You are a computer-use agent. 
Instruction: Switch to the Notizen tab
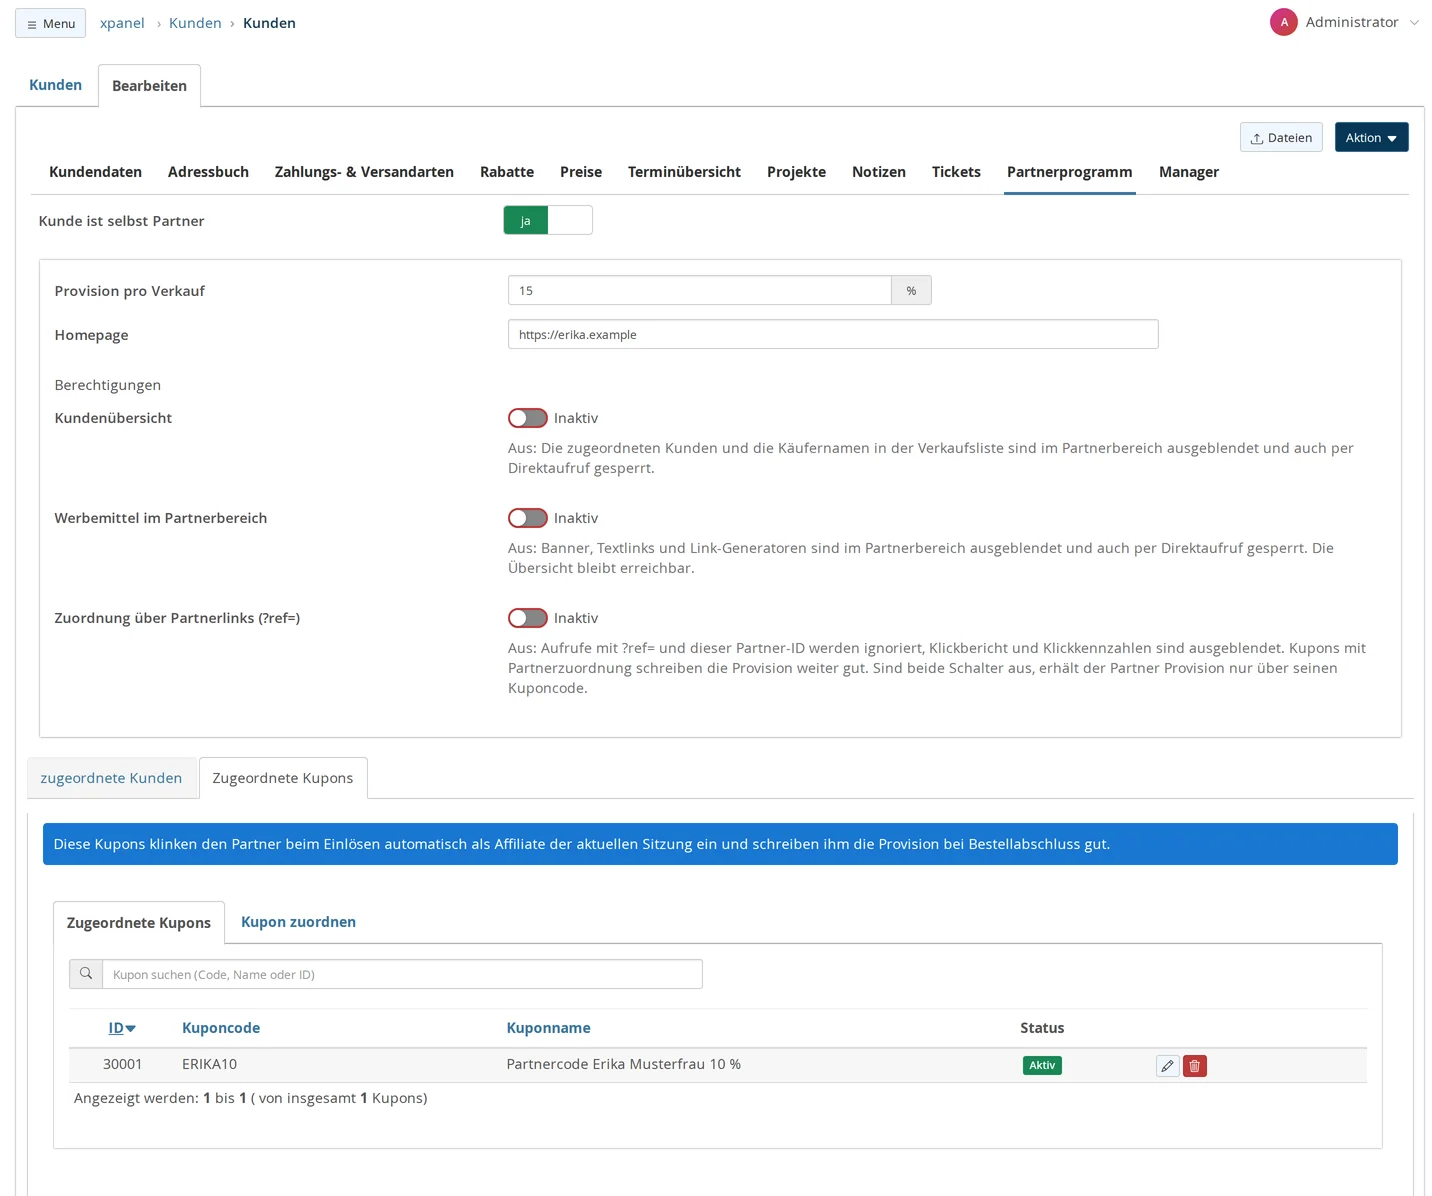click(x=879, y=172)
